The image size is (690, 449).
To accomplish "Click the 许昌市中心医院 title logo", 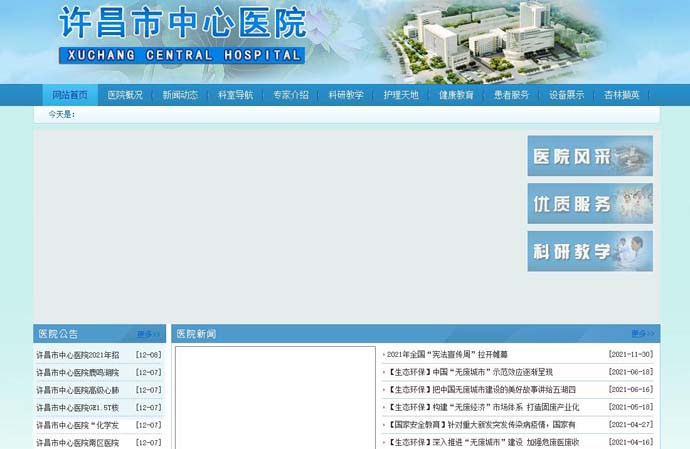I will 183,22.
